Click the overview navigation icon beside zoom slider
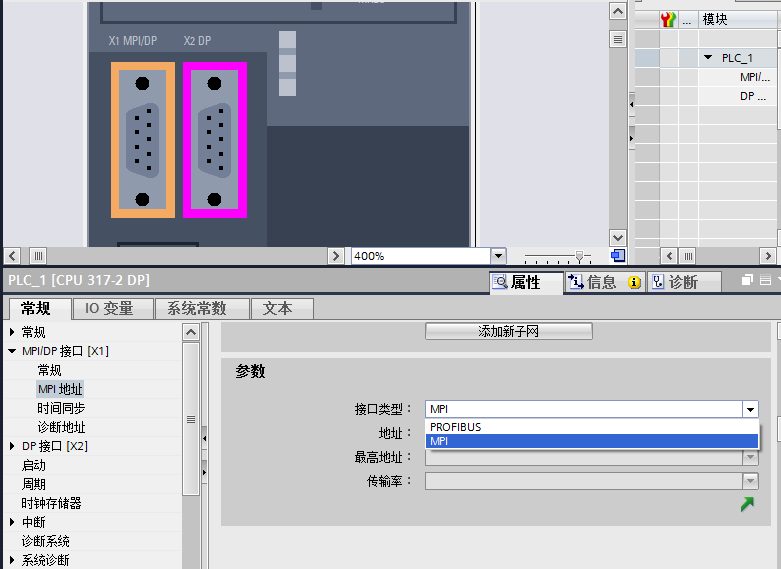The width and height of the screenshot is (781, 569). [x=618, y=256]
